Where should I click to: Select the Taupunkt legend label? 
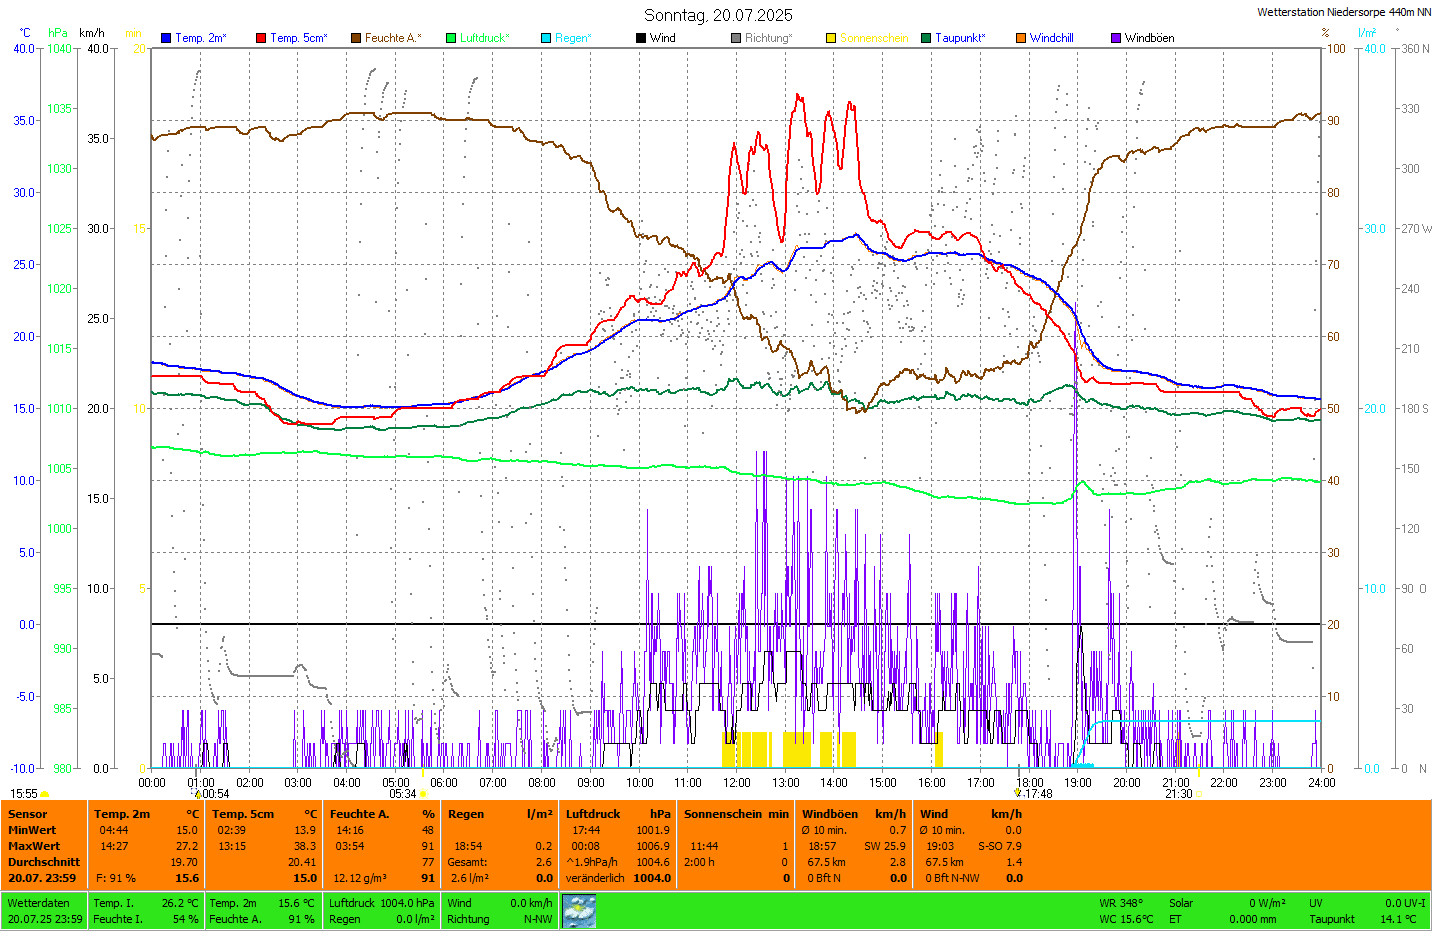coord(960,38)
